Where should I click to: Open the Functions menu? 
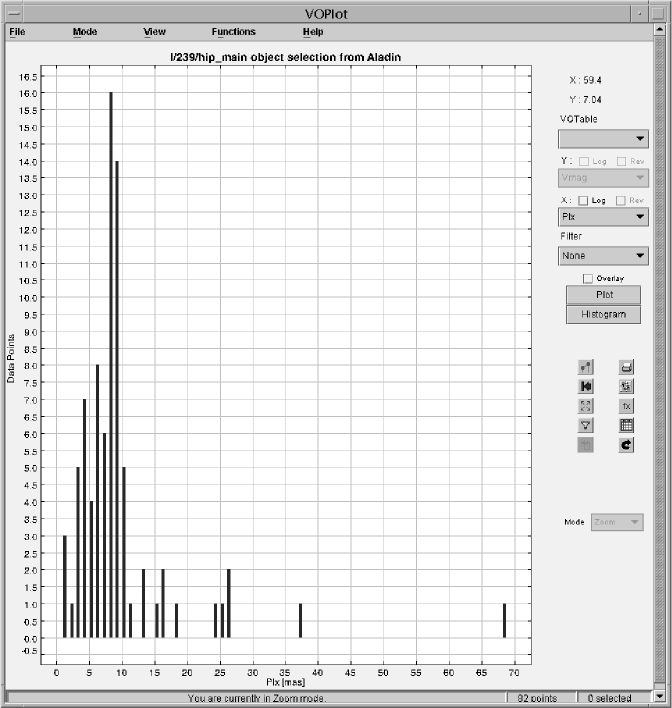(x=233, y=32)
